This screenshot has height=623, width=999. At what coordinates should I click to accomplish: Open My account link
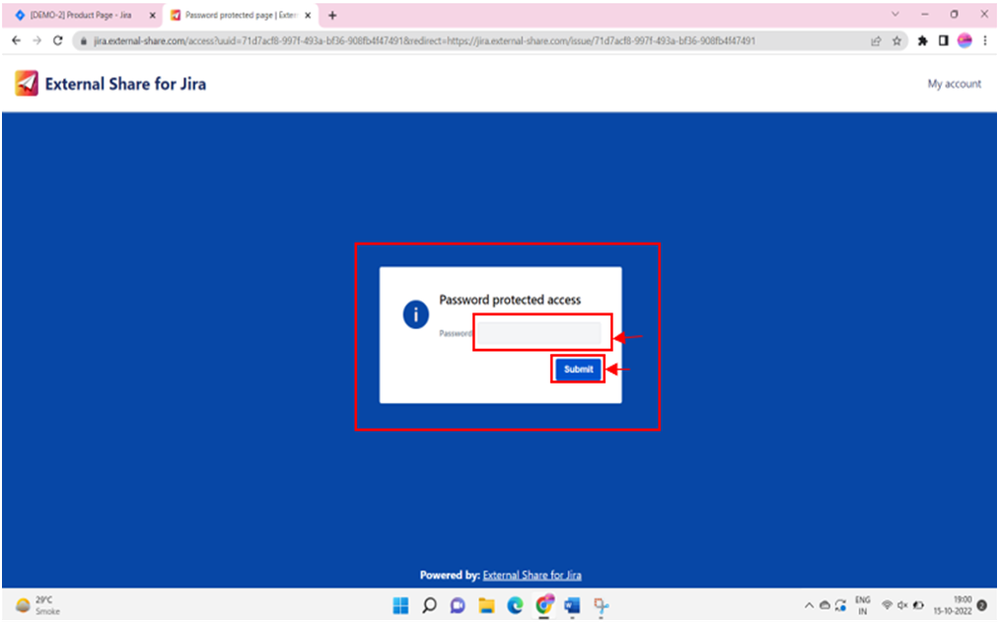tap(954, 83)
